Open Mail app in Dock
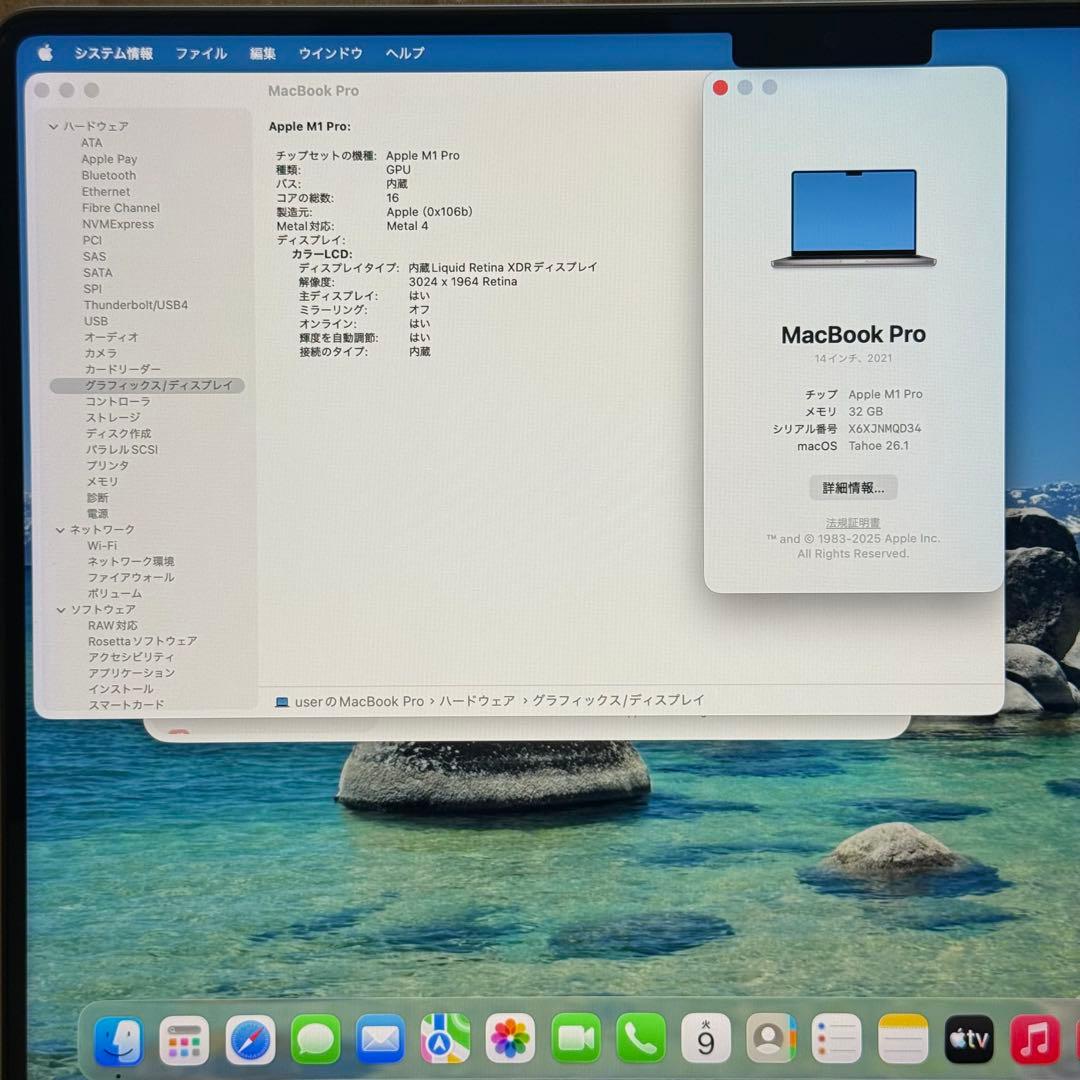1080x1080 pixels. pos(380,1039)
